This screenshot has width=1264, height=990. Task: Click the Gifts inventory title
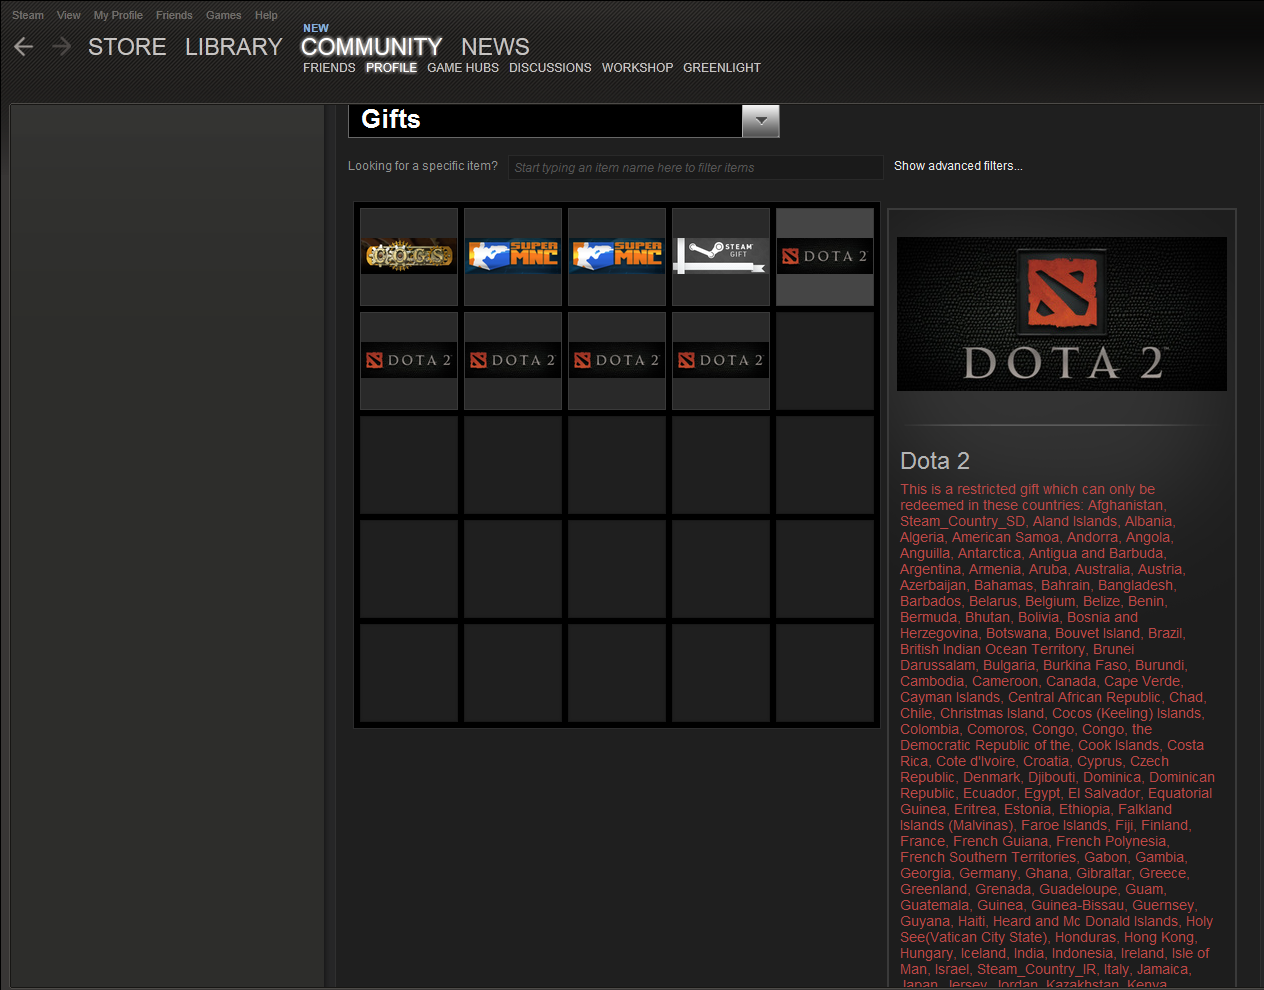pyautogui.click(x=391, y=119)
